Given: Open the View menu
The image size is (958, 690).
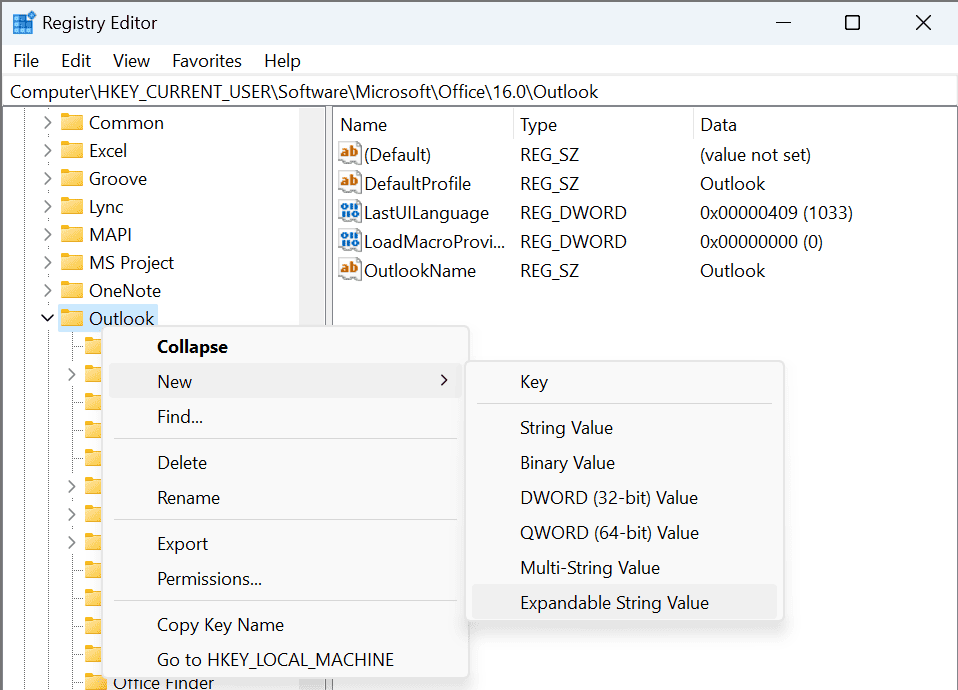Looking at the screenshot, I should [x=131, y=61].
